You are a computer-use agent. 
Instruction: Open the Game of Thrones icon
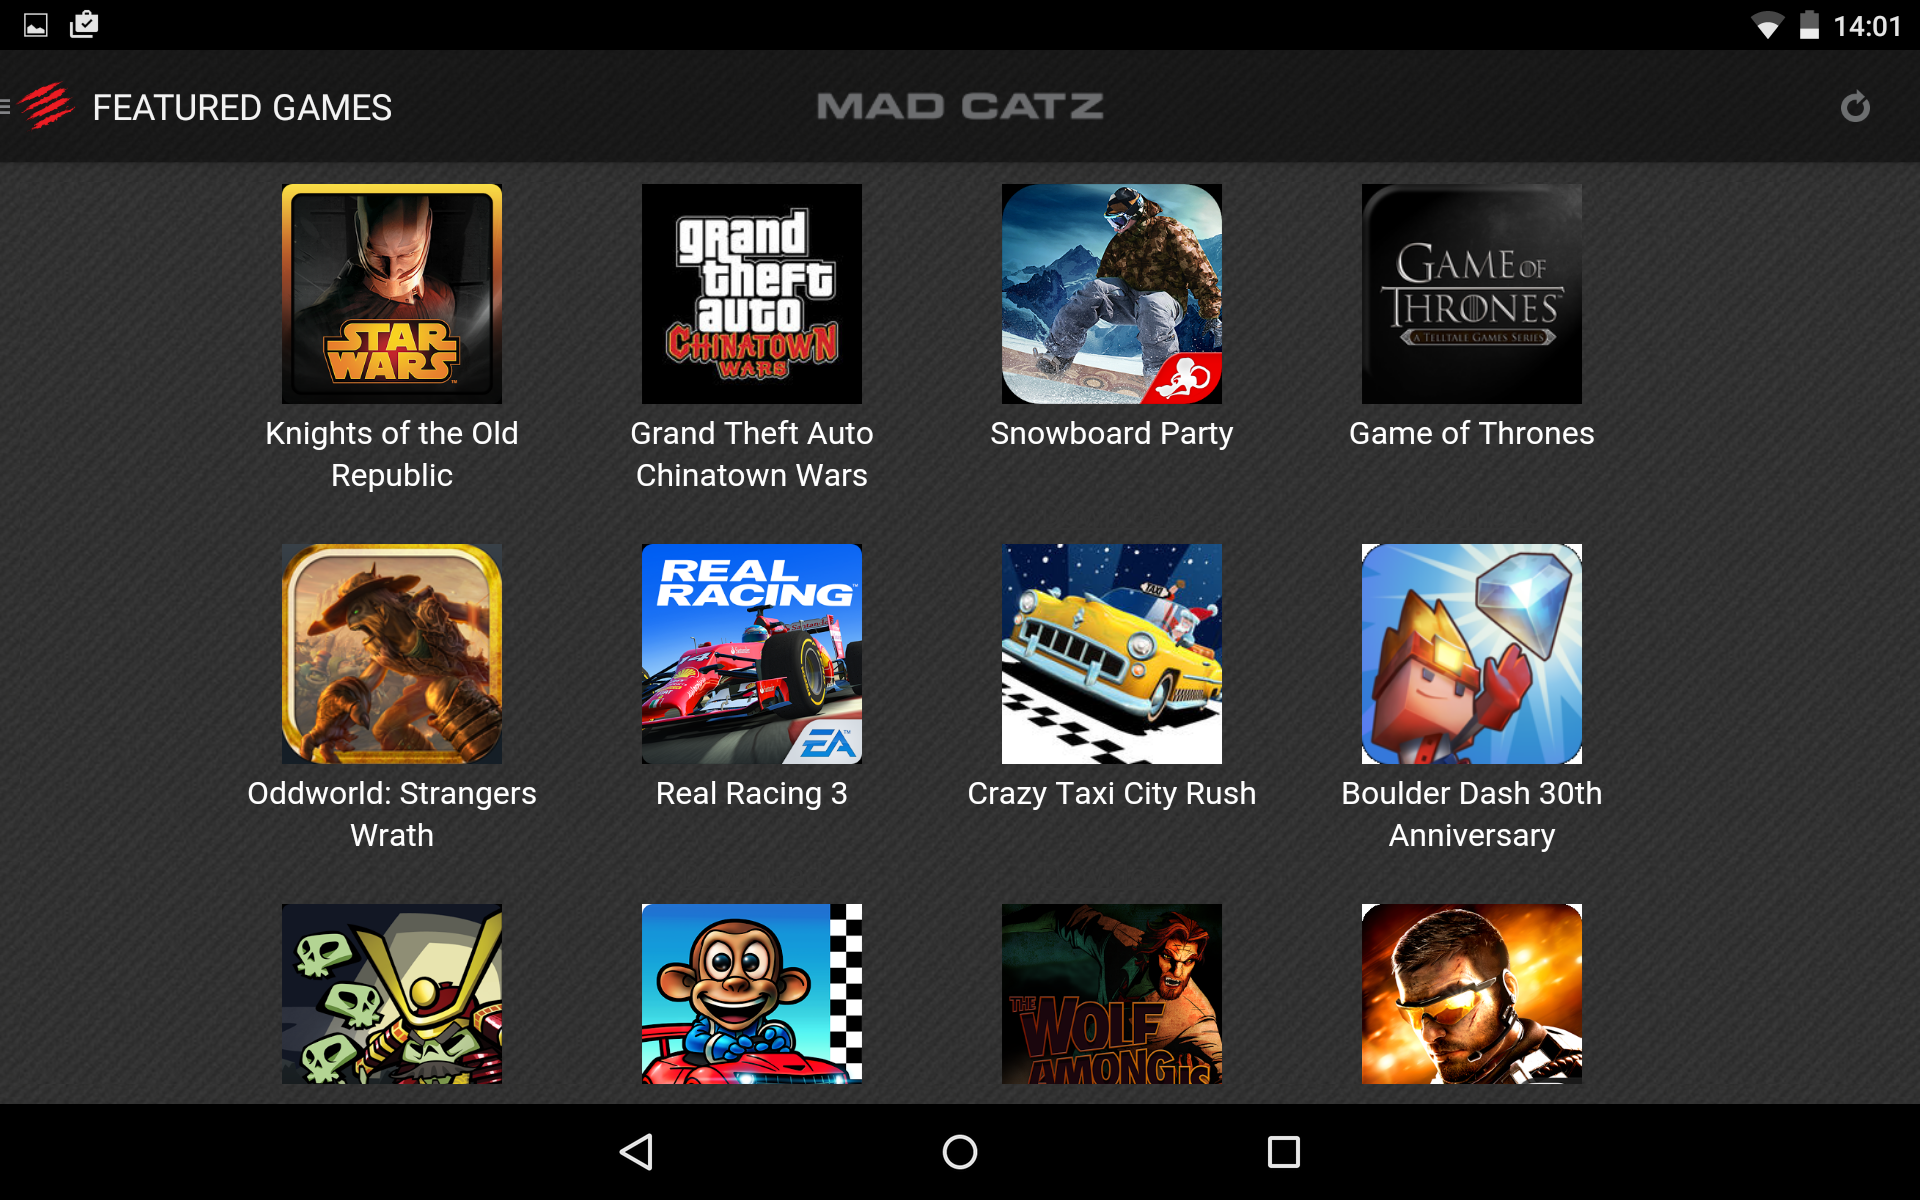pos(1472,294)
